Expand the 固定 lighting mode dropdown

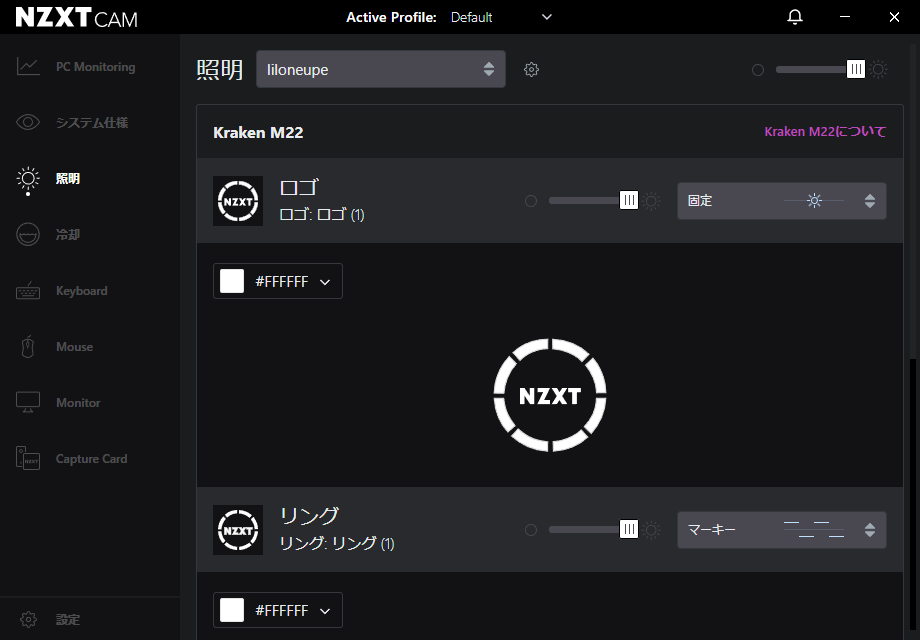781,201
